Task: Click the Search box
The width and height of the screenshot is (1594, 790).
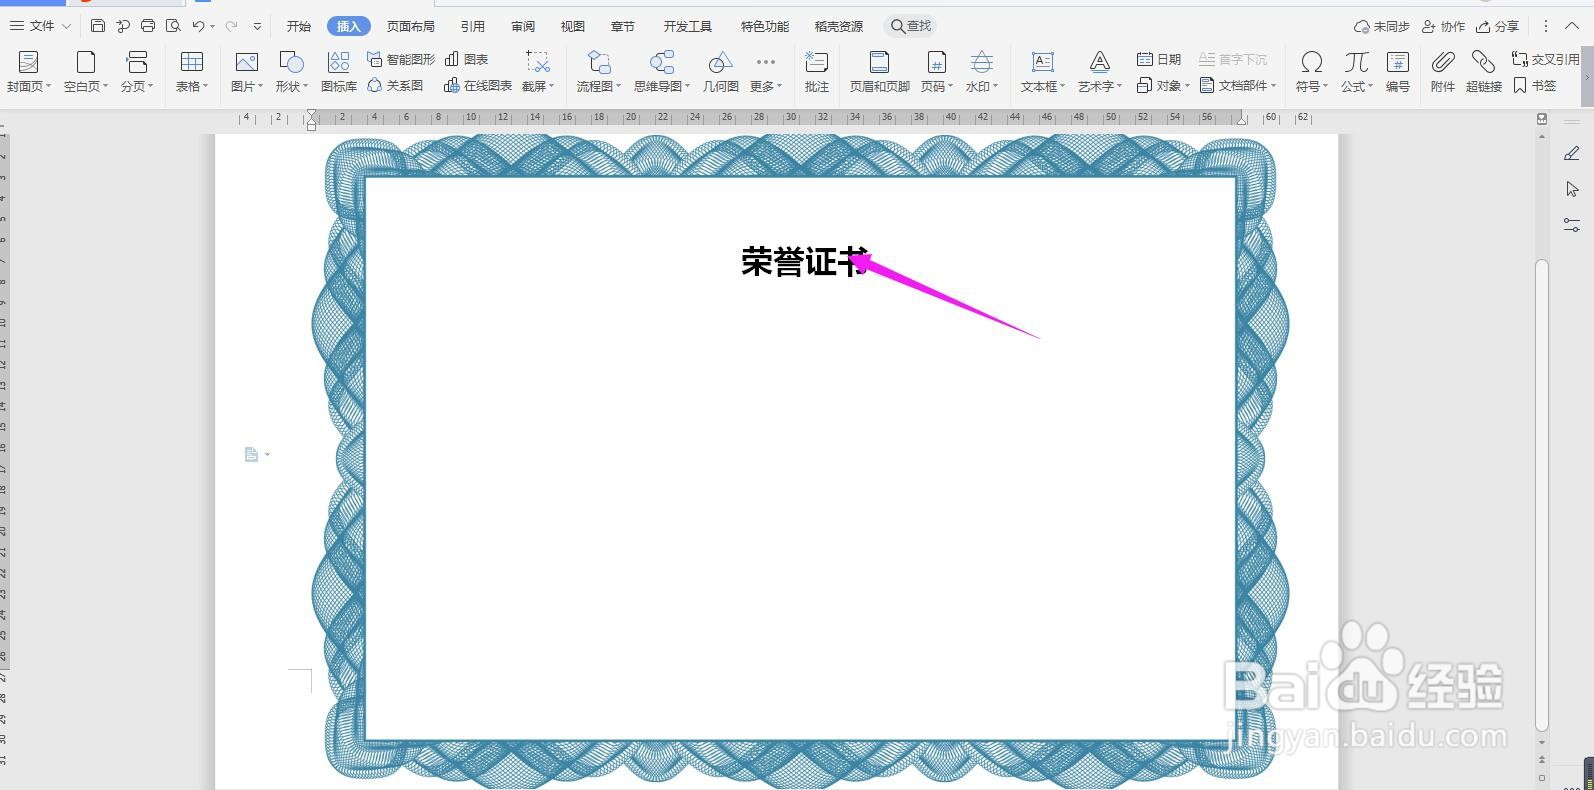Action: click(x=910, y=26)
